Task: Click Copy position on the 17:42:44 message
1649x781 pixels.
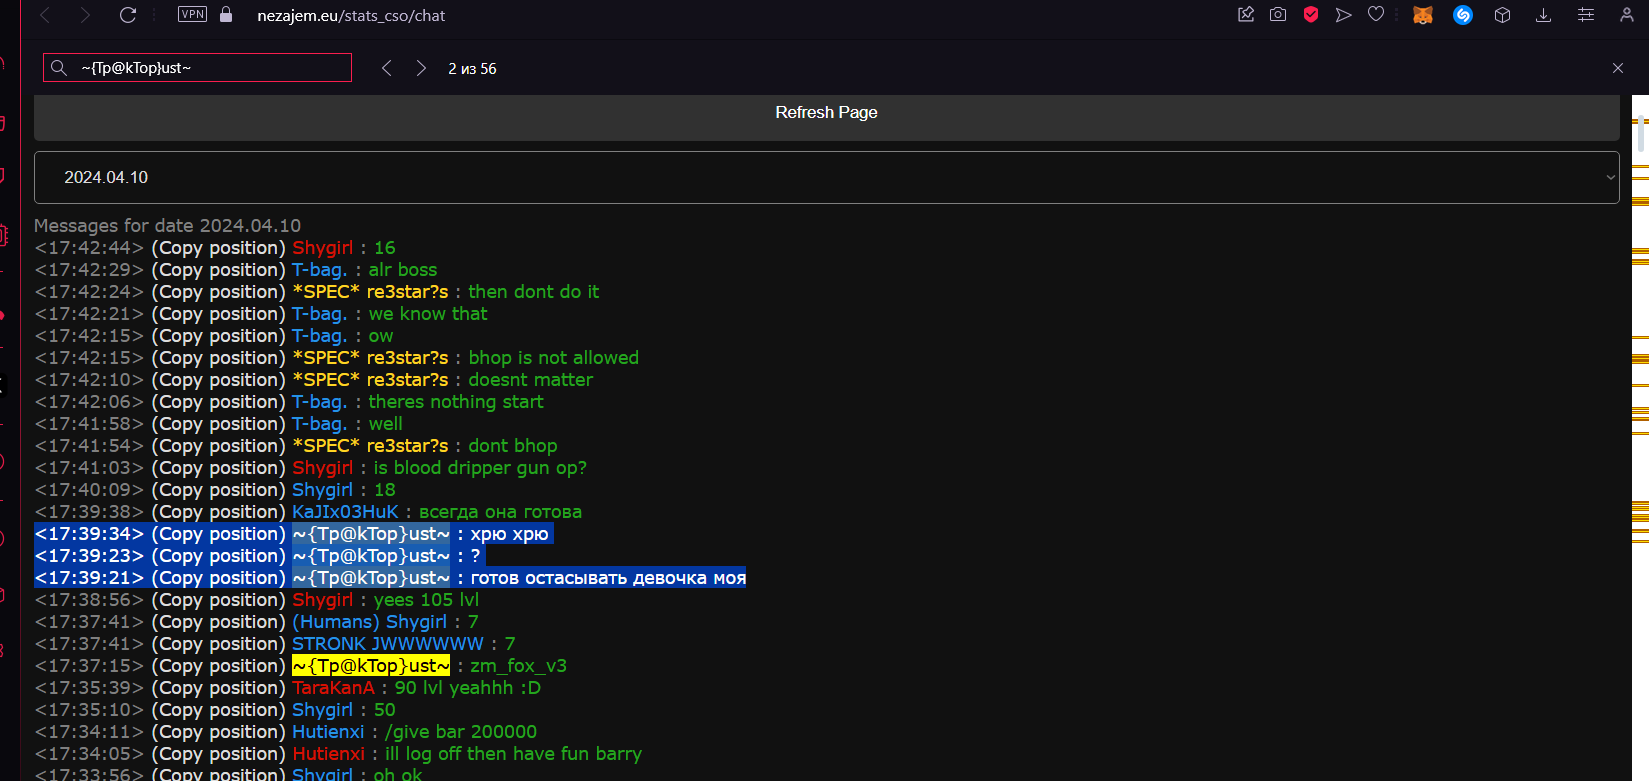Action: [x=218, y=248]
